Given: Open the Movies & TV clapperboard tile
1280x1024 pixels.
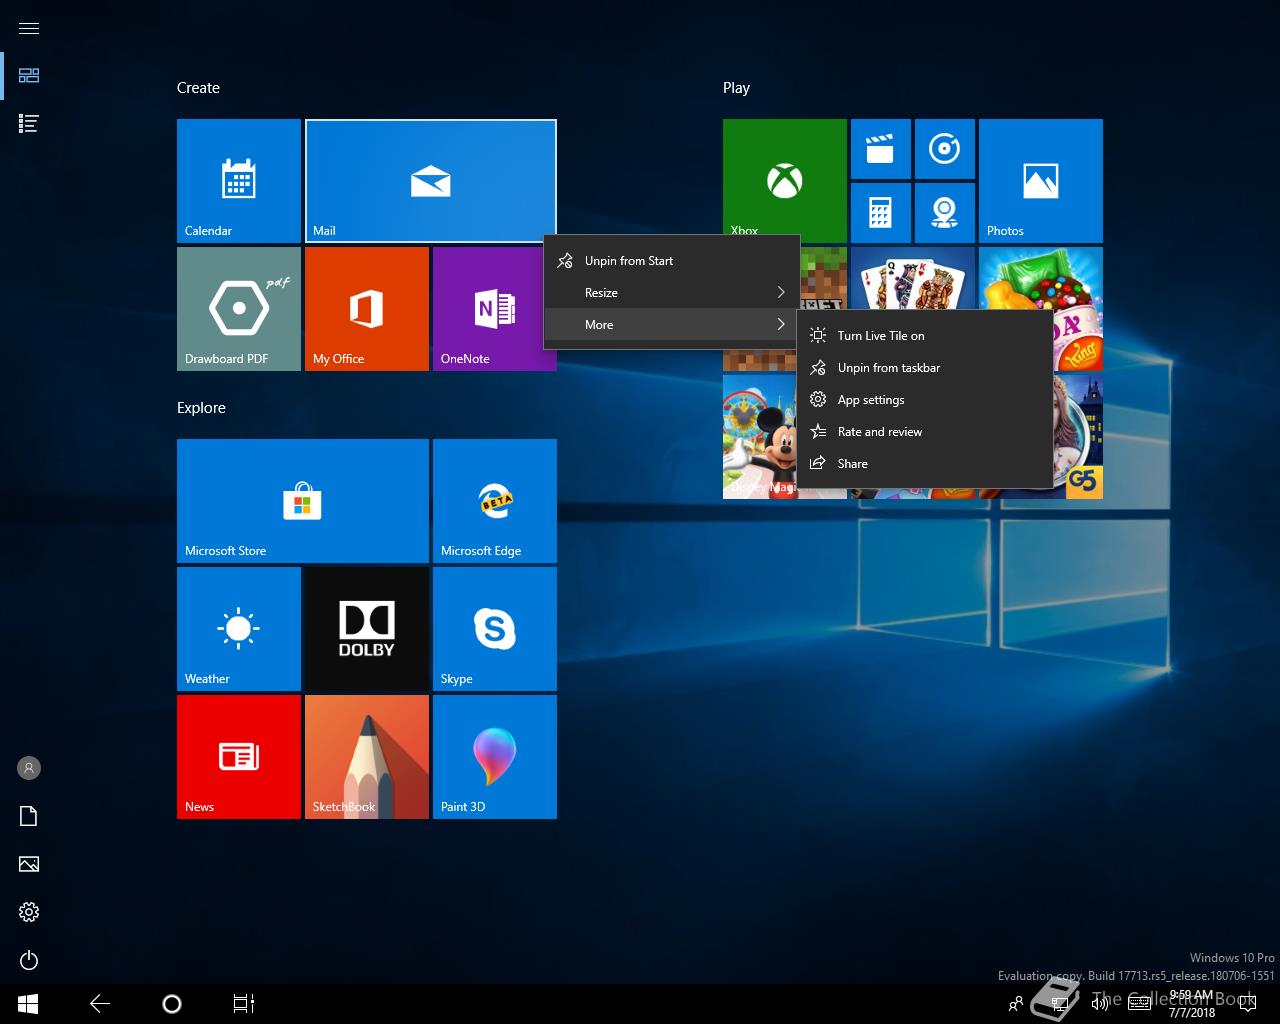Looking at the screenshot, I should point(881,149).
